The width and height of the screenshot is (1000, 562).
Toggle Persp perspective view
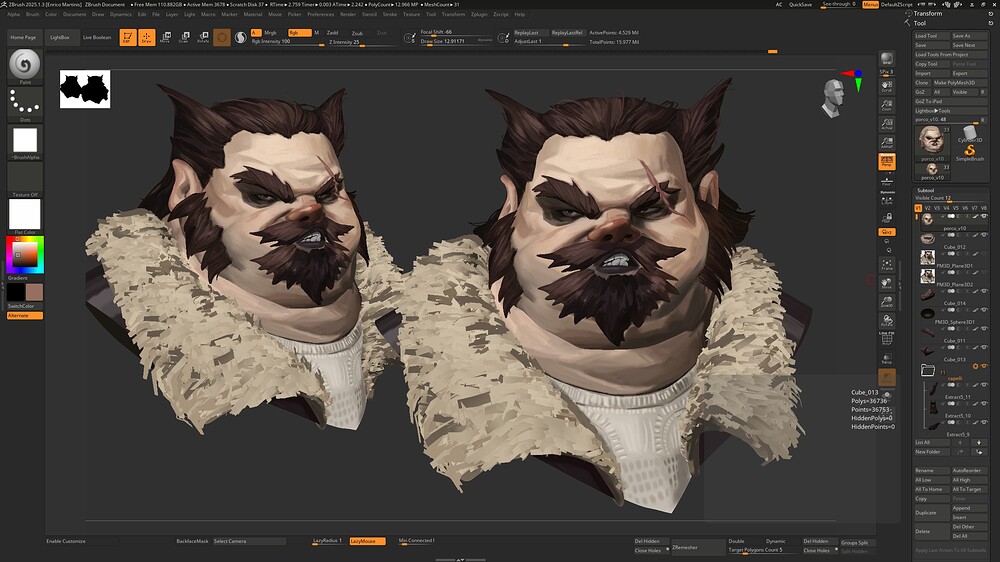click(886, 162)
